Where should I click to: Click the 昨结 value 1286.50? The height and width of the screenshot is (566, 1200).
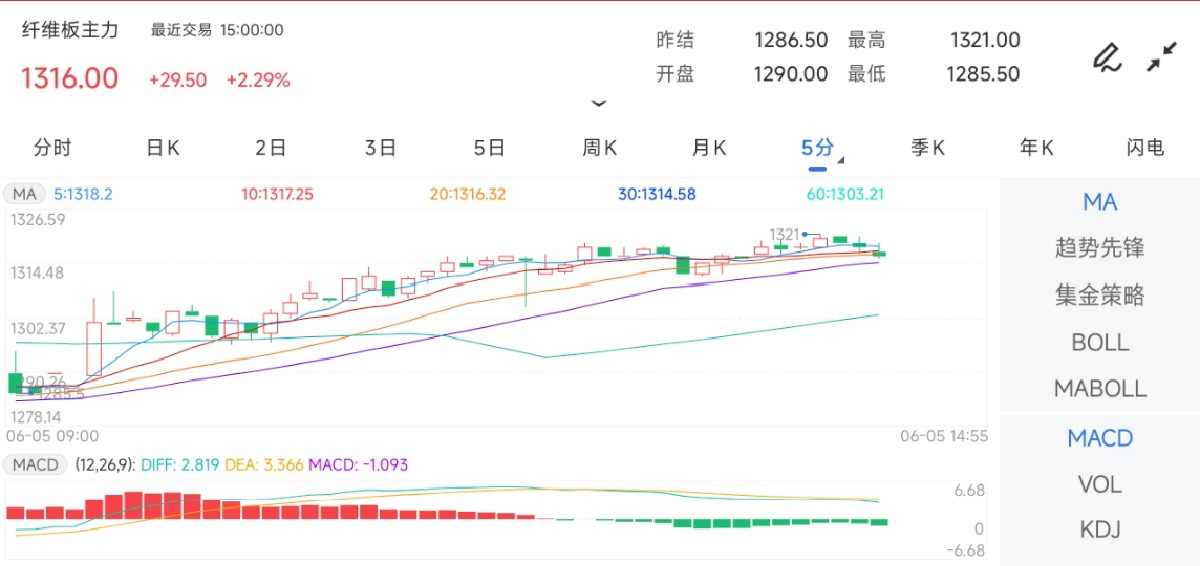click(x=791, y=40)
